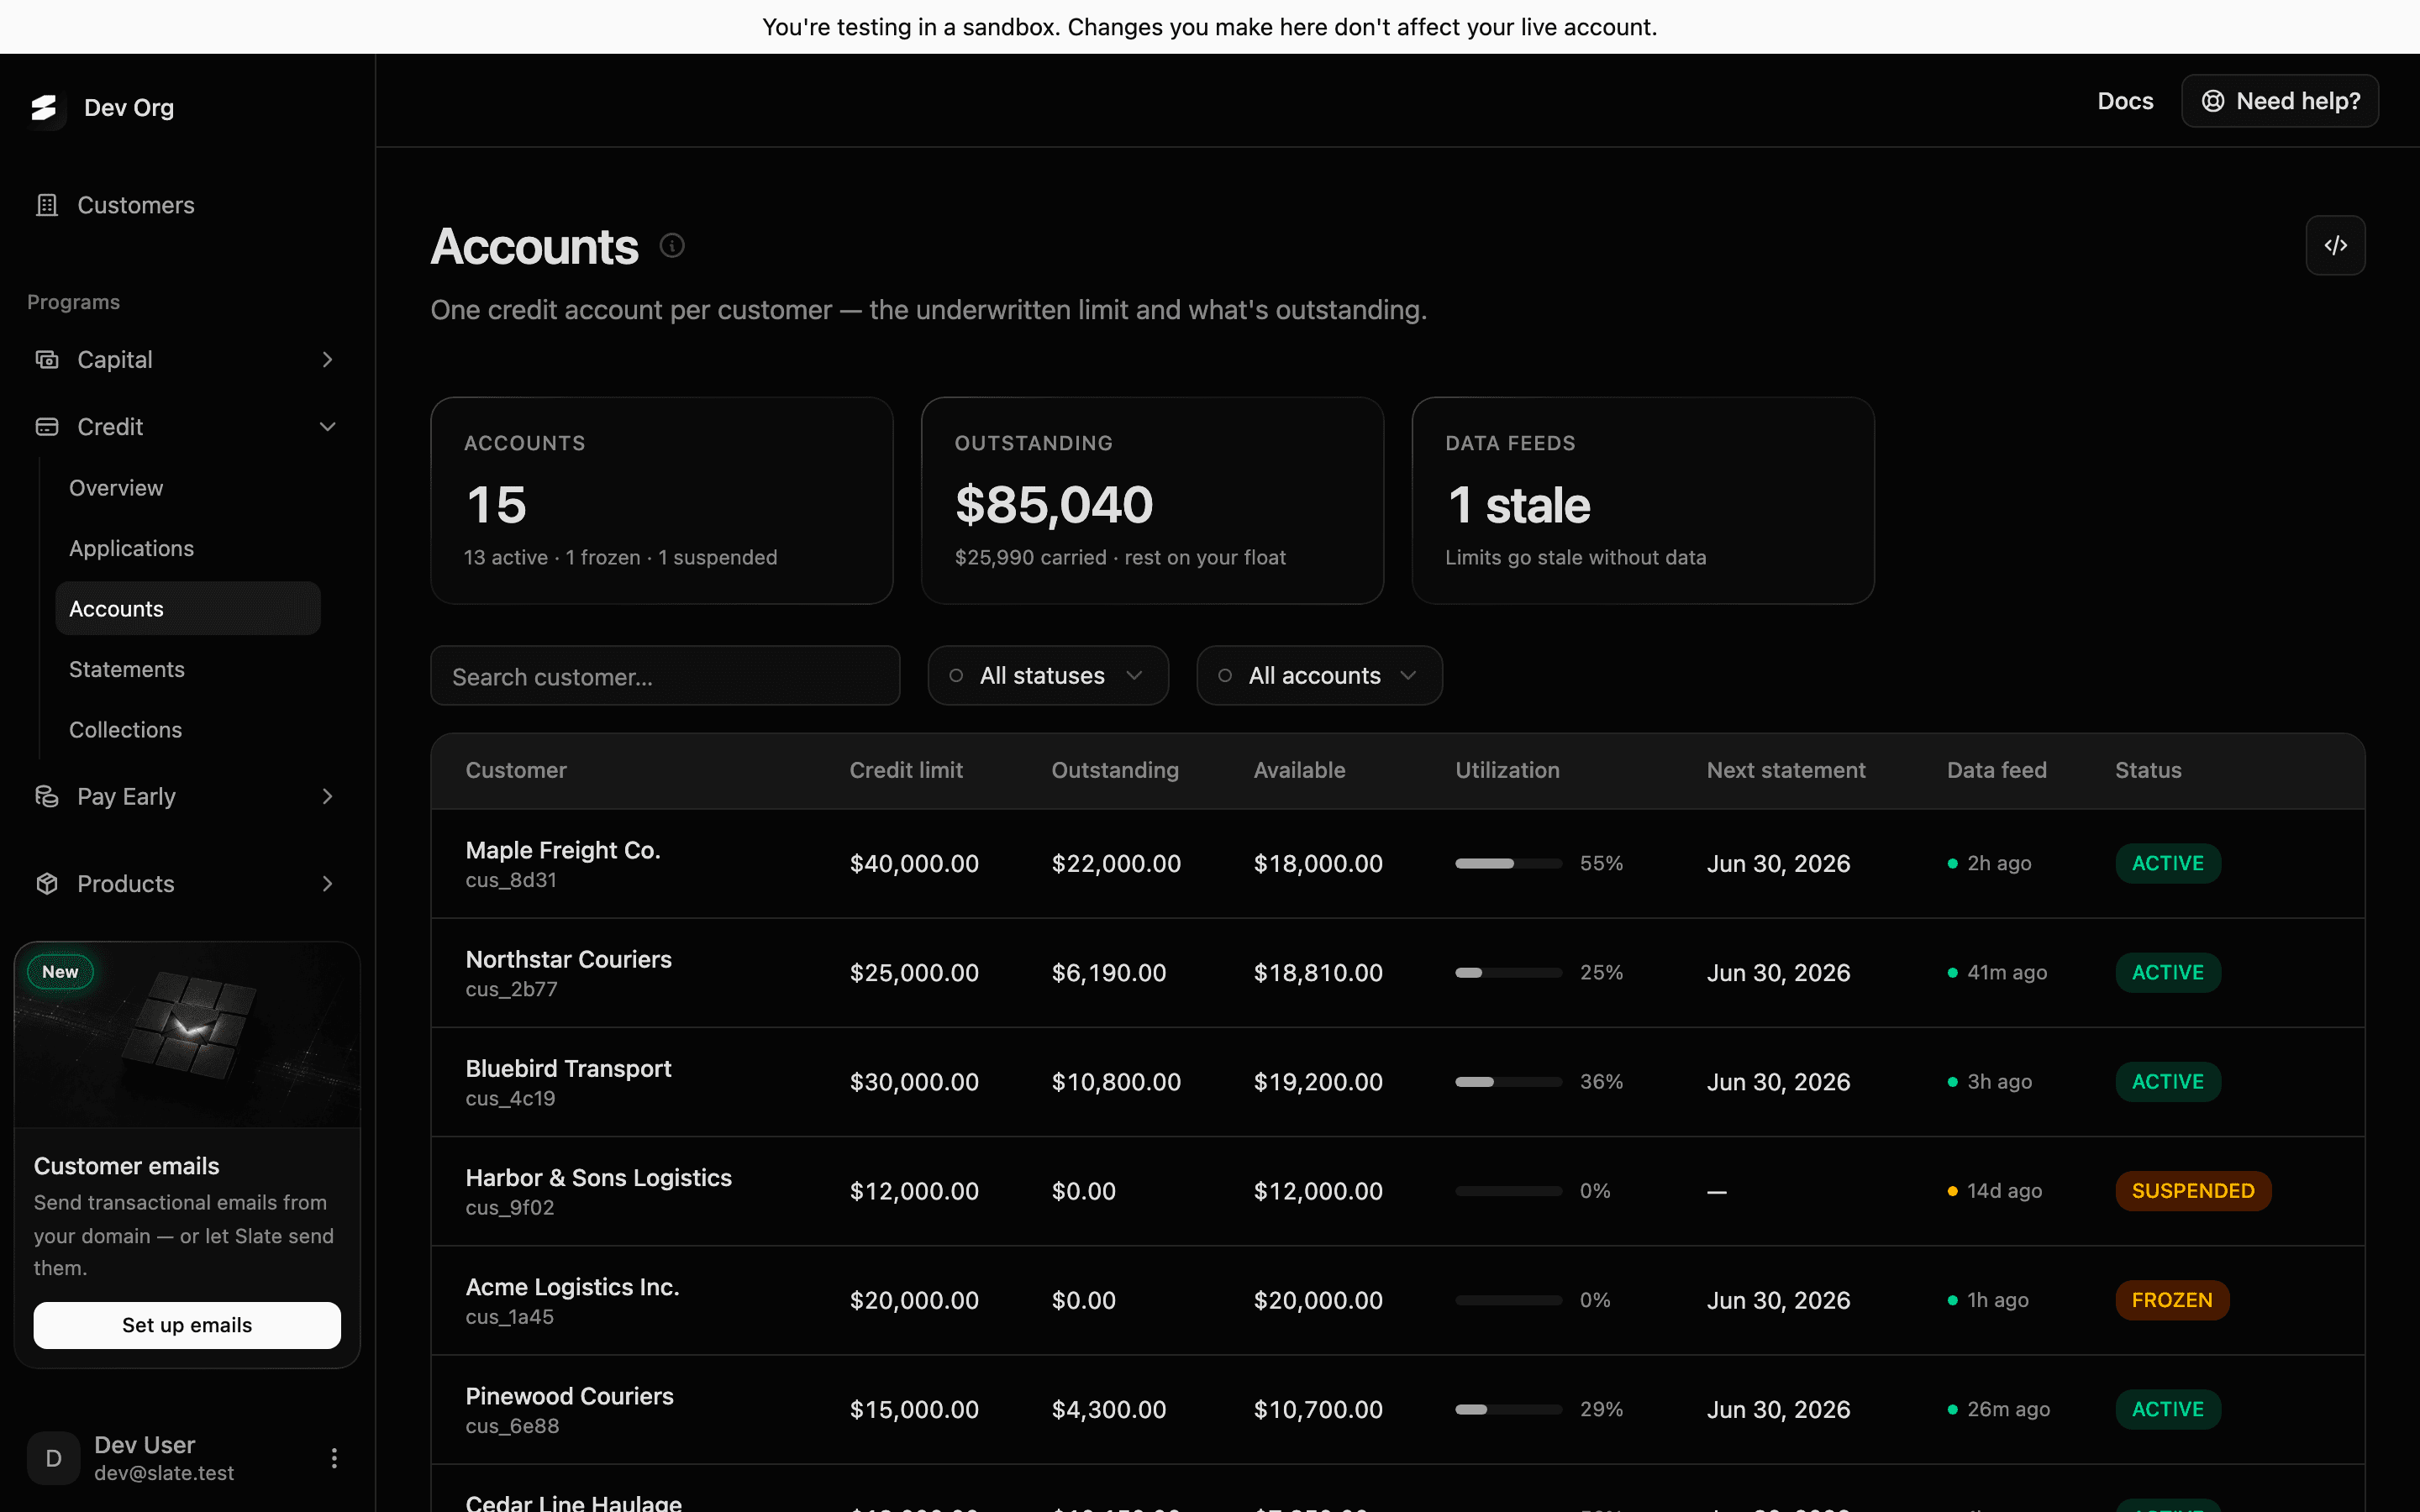
Task: Expand the Products chevron
Action: 327,883
